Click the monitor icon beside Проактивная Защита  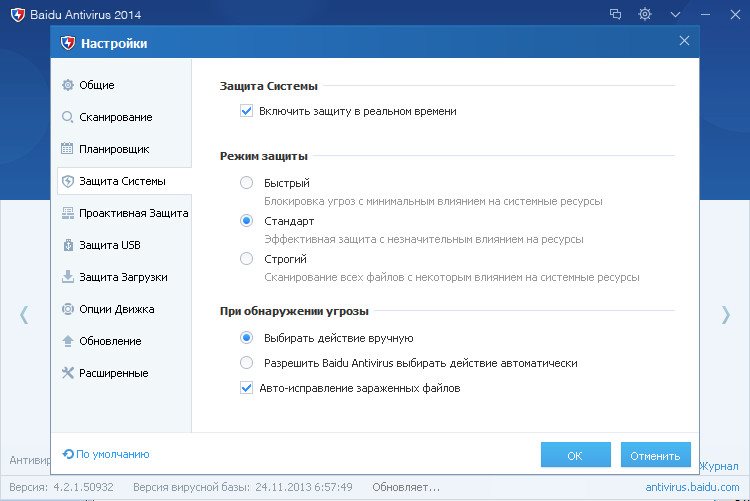[x=67, y=213]
